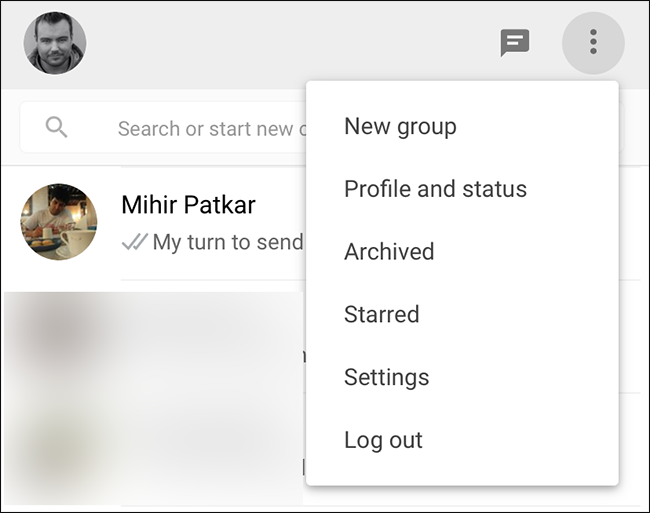Open the blurred chat below Mihir Patkar
This screenshot has height=513, width=650.
tap(153, 336)
